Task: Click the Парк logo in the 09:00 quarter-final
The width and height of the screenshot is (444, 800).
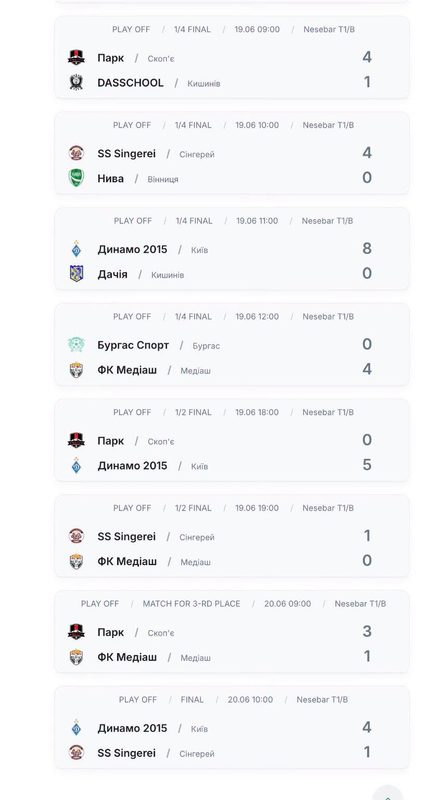Action: click(76, 57)
